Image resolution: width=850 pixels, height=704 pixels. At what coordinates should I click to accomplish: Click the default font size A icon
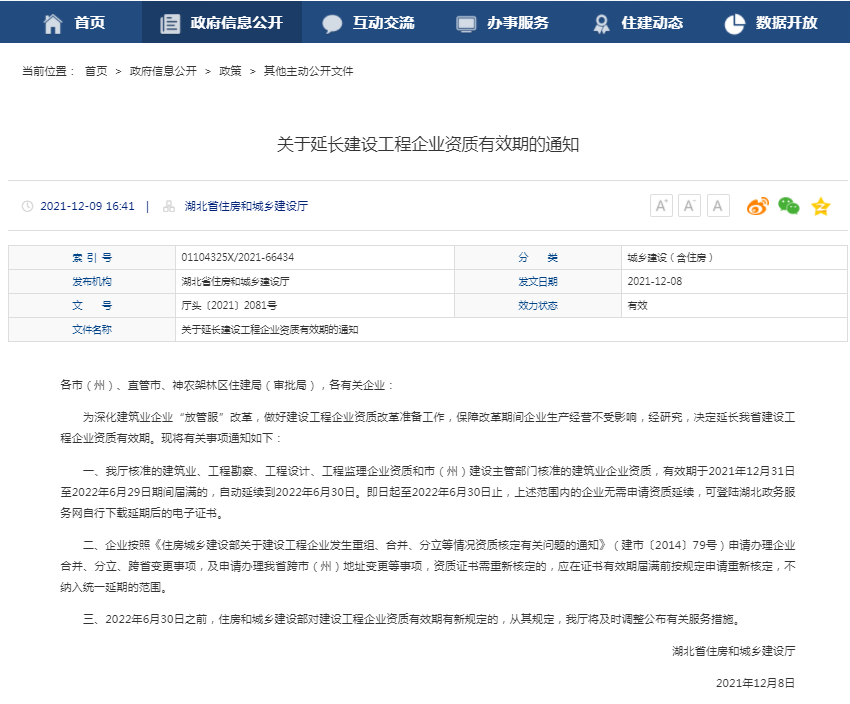(x=718, y=205)
